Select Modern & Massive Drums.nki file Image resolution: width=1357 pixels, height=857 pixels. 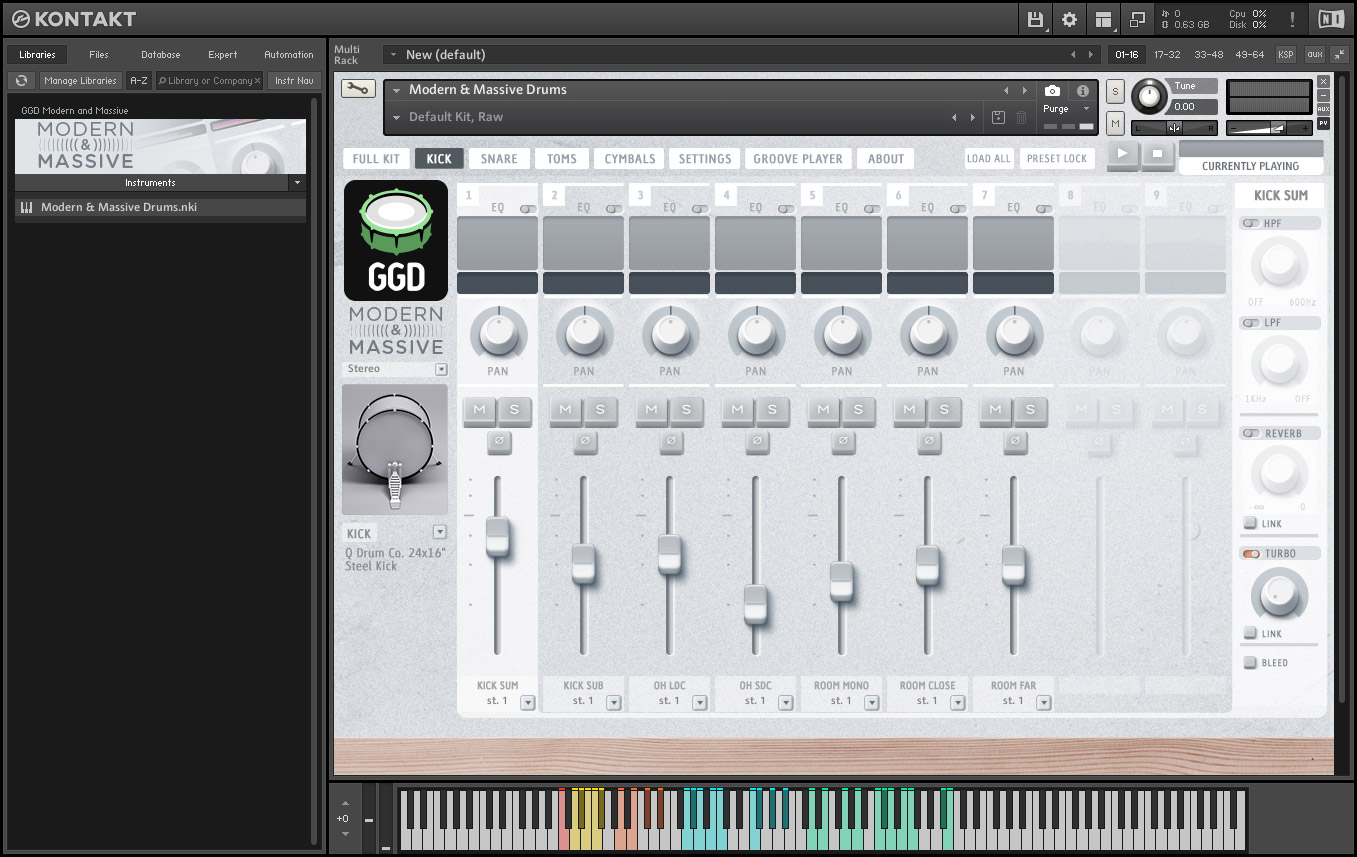(x=160, y=207)
